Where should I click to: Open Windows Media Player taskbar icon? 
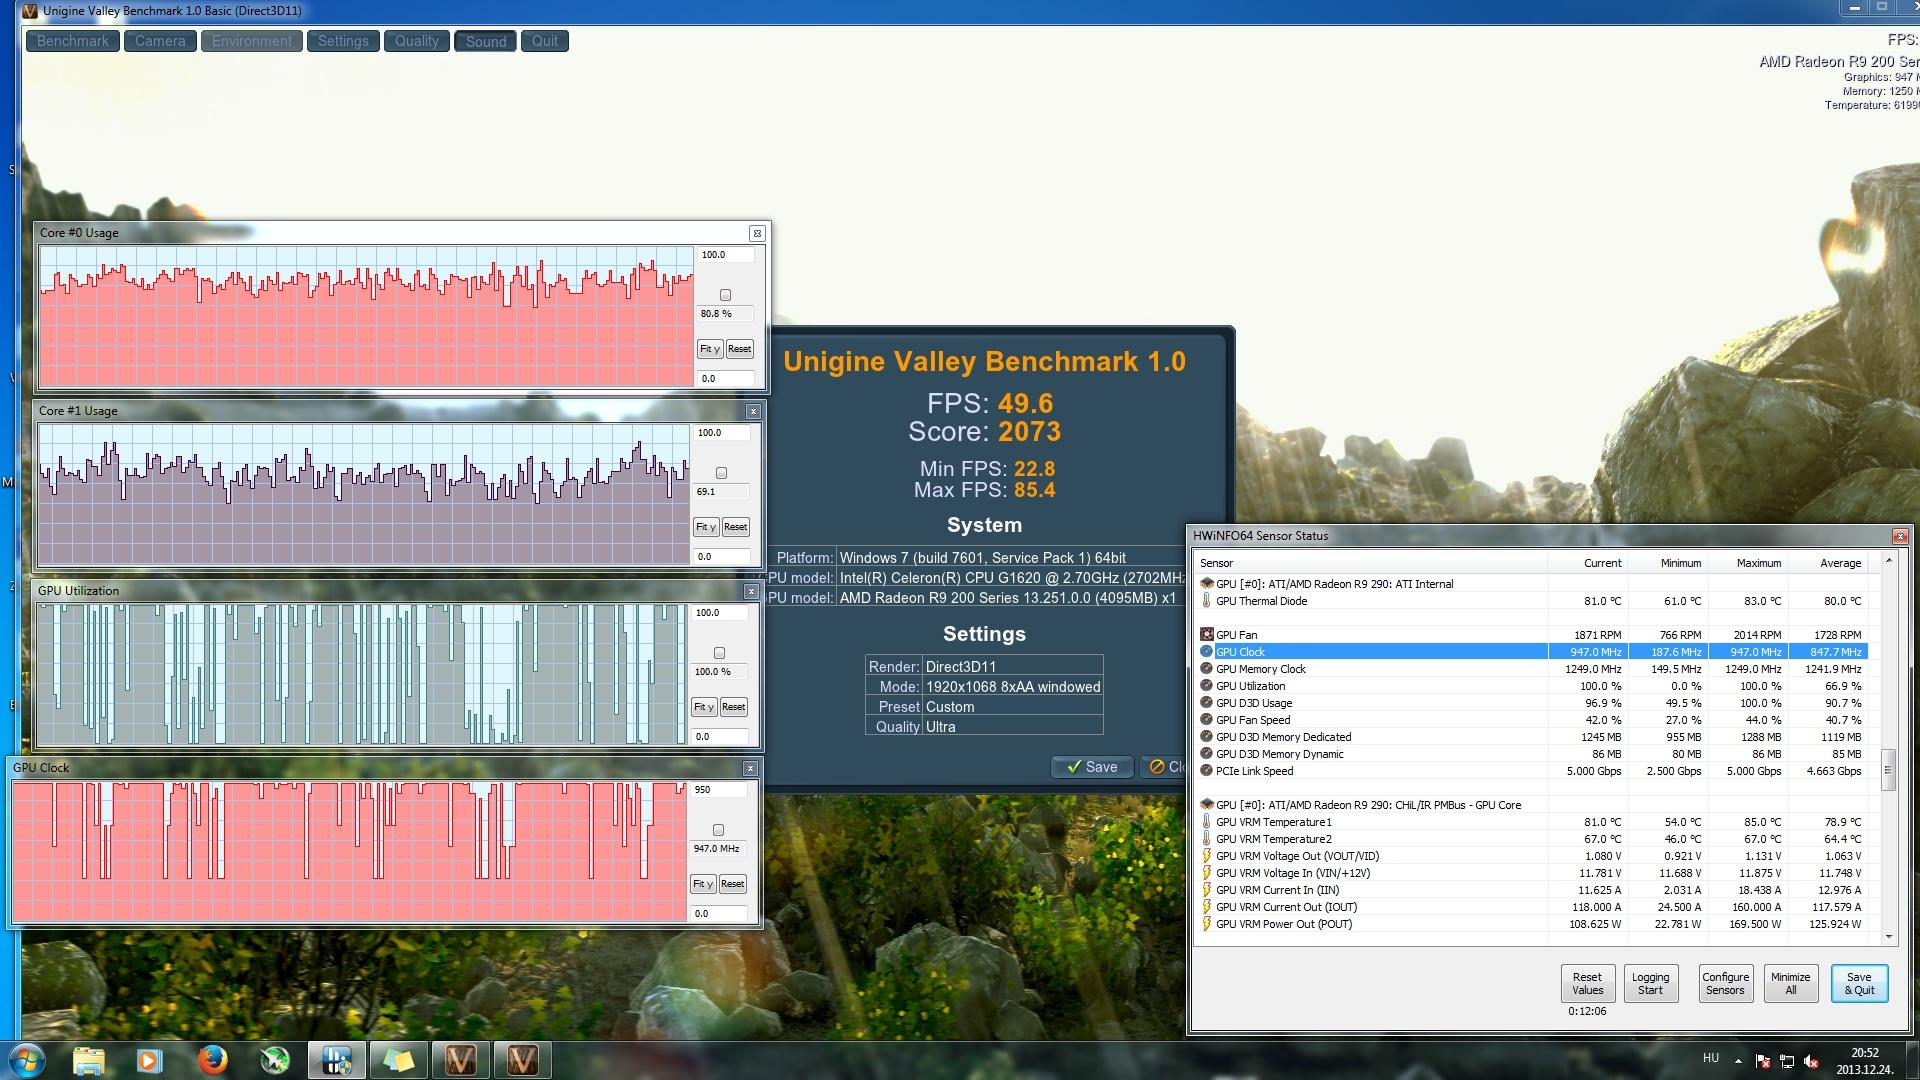(150, 1060)
